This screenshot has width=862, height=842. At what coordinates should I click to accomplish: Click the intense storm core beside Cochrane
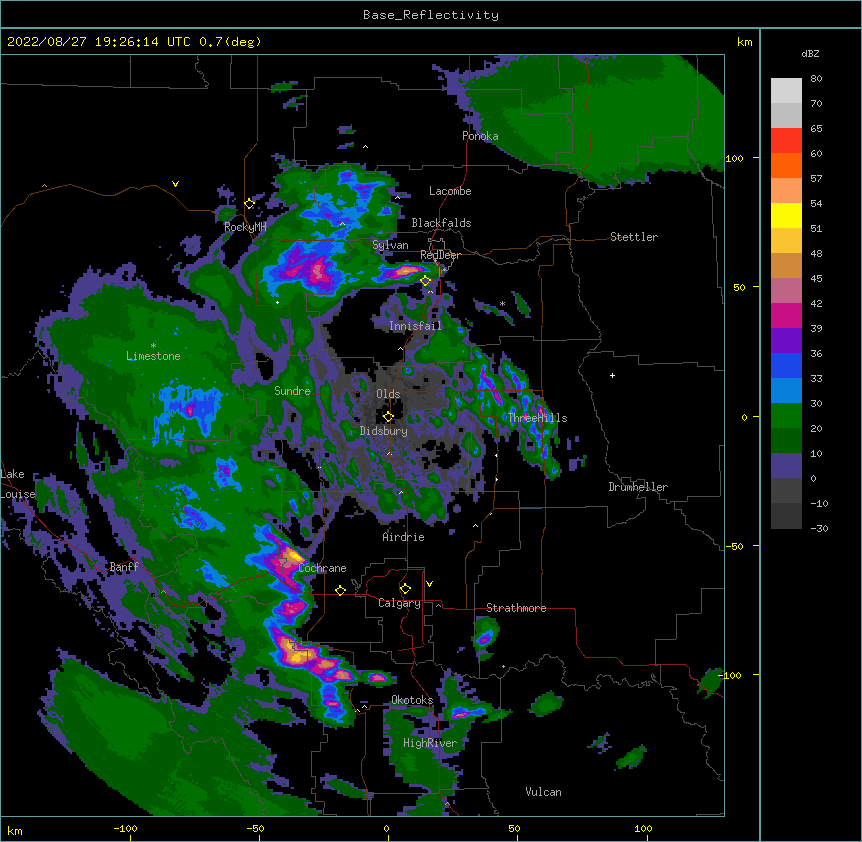click(x=287, y=561)
